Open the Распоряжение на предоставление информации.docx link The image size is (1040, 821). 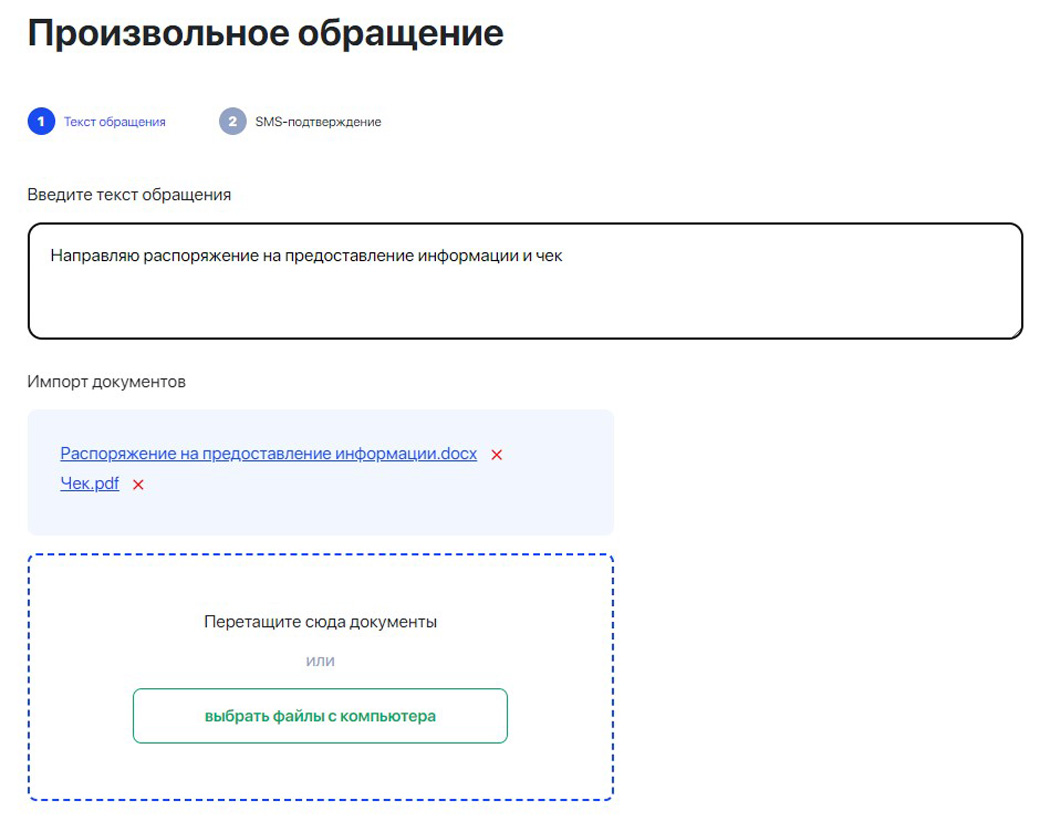click(269, 454)
